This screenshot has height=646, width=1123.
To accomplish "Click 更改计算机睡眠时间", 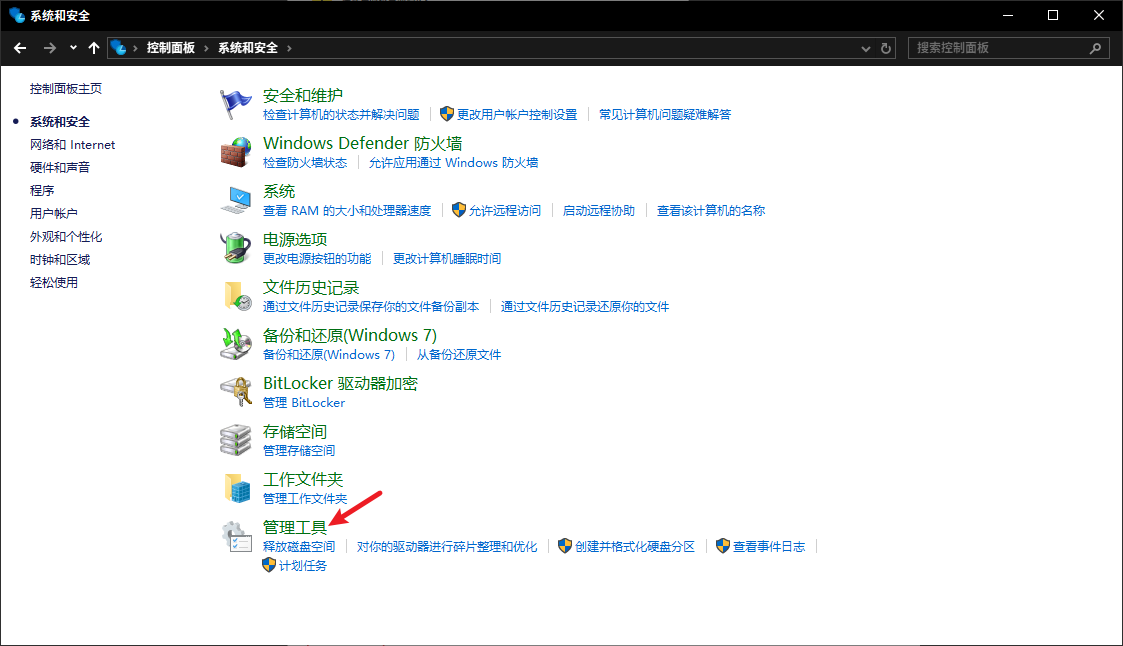I will point(447,259).
